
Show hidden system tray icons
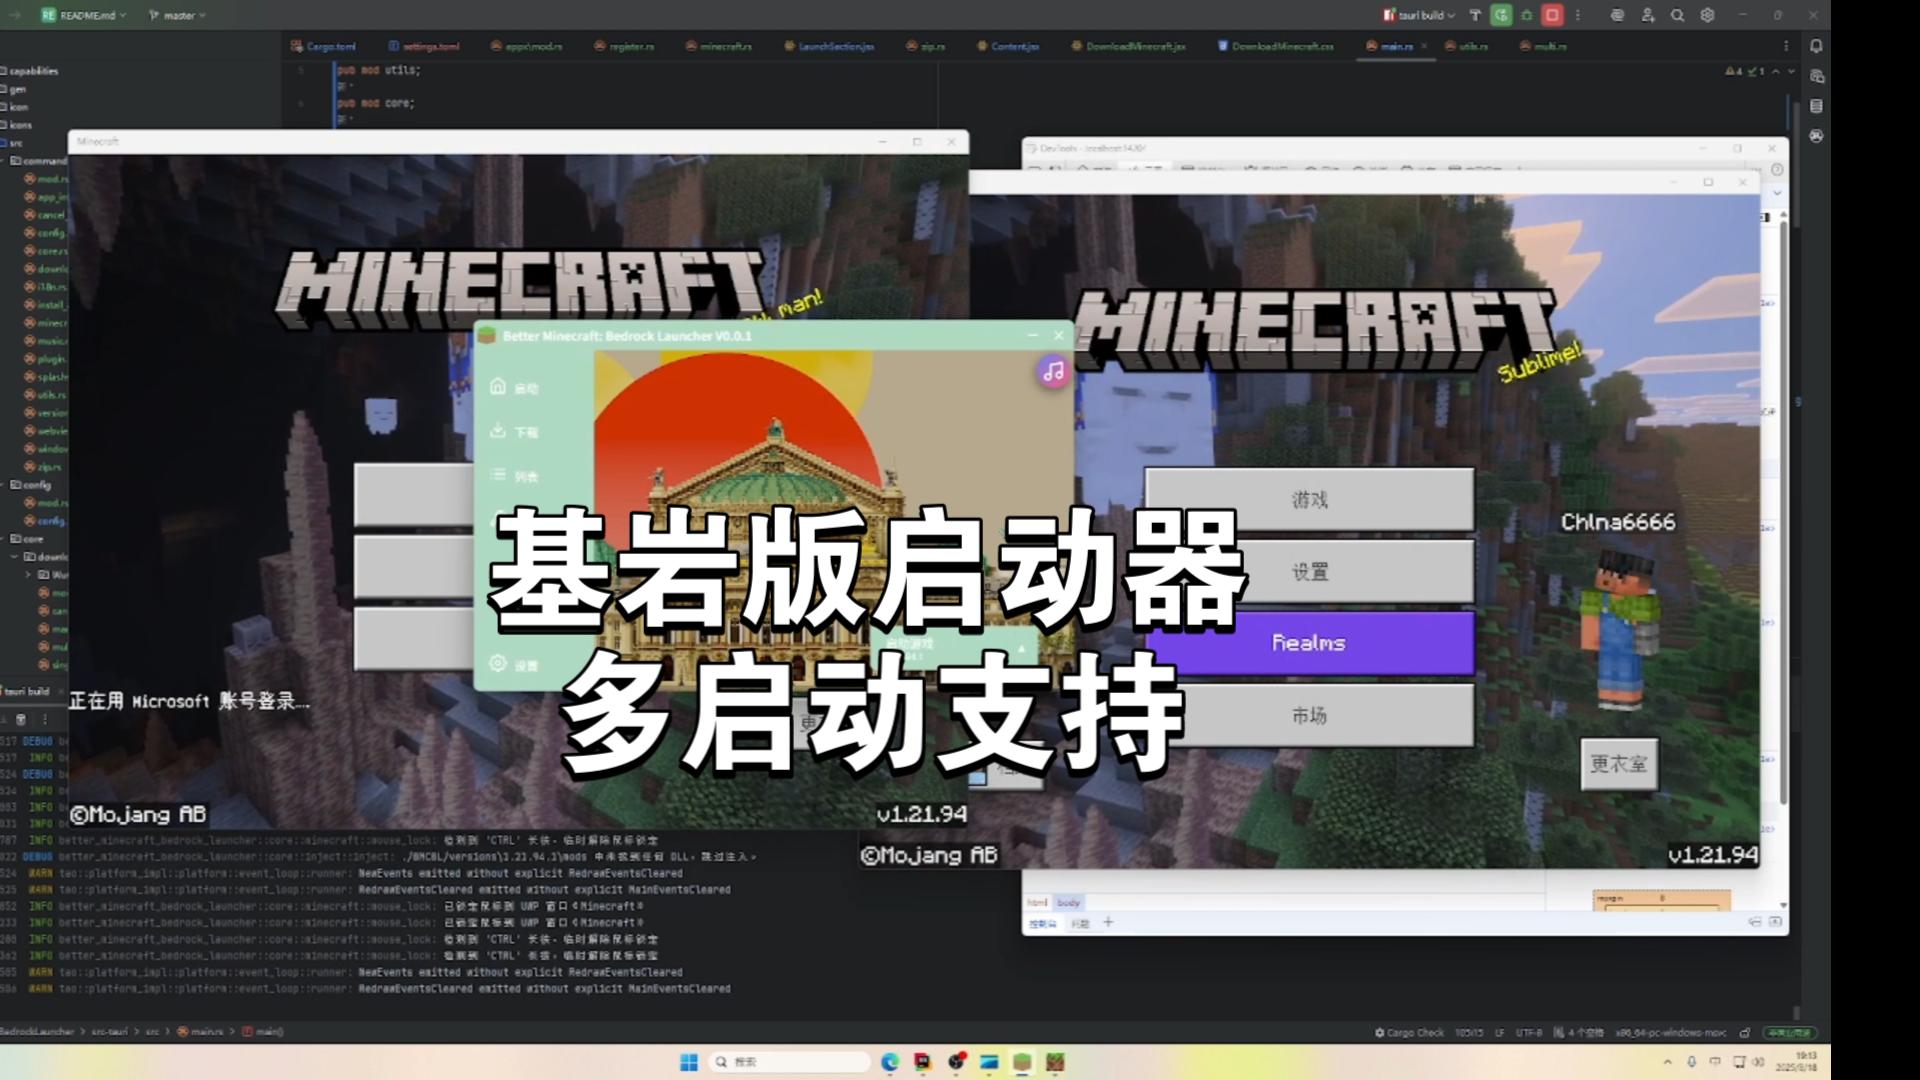click(x=1667, y=1062)
